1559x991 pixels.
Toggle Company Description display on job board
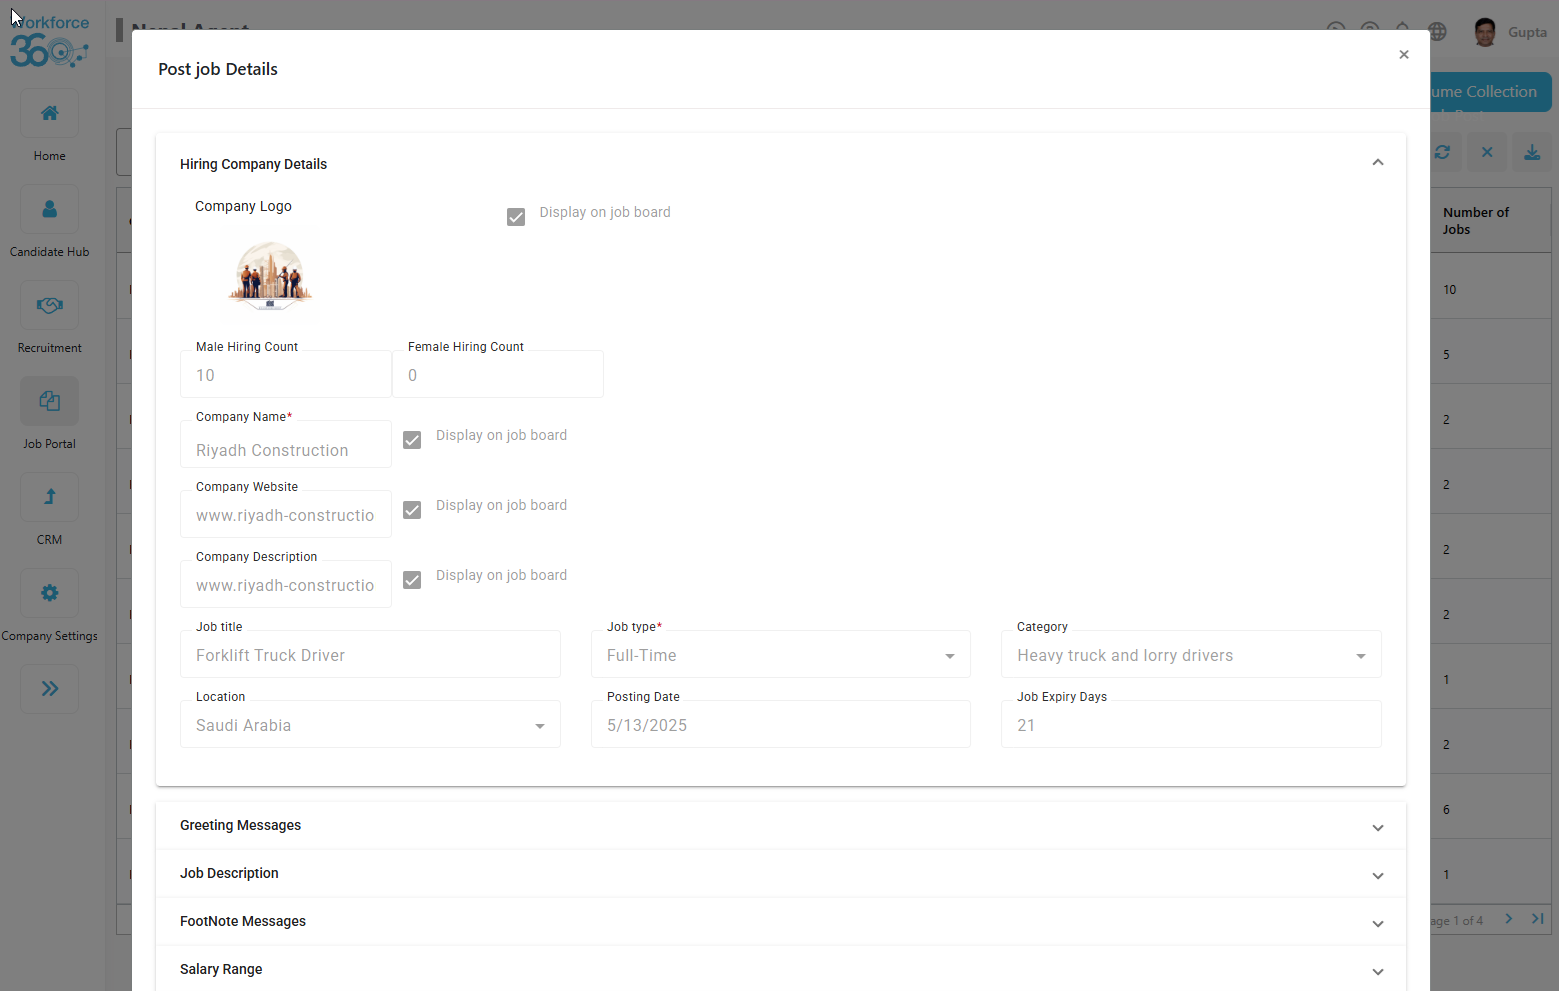pyautogui.click(x=412, y=580)
